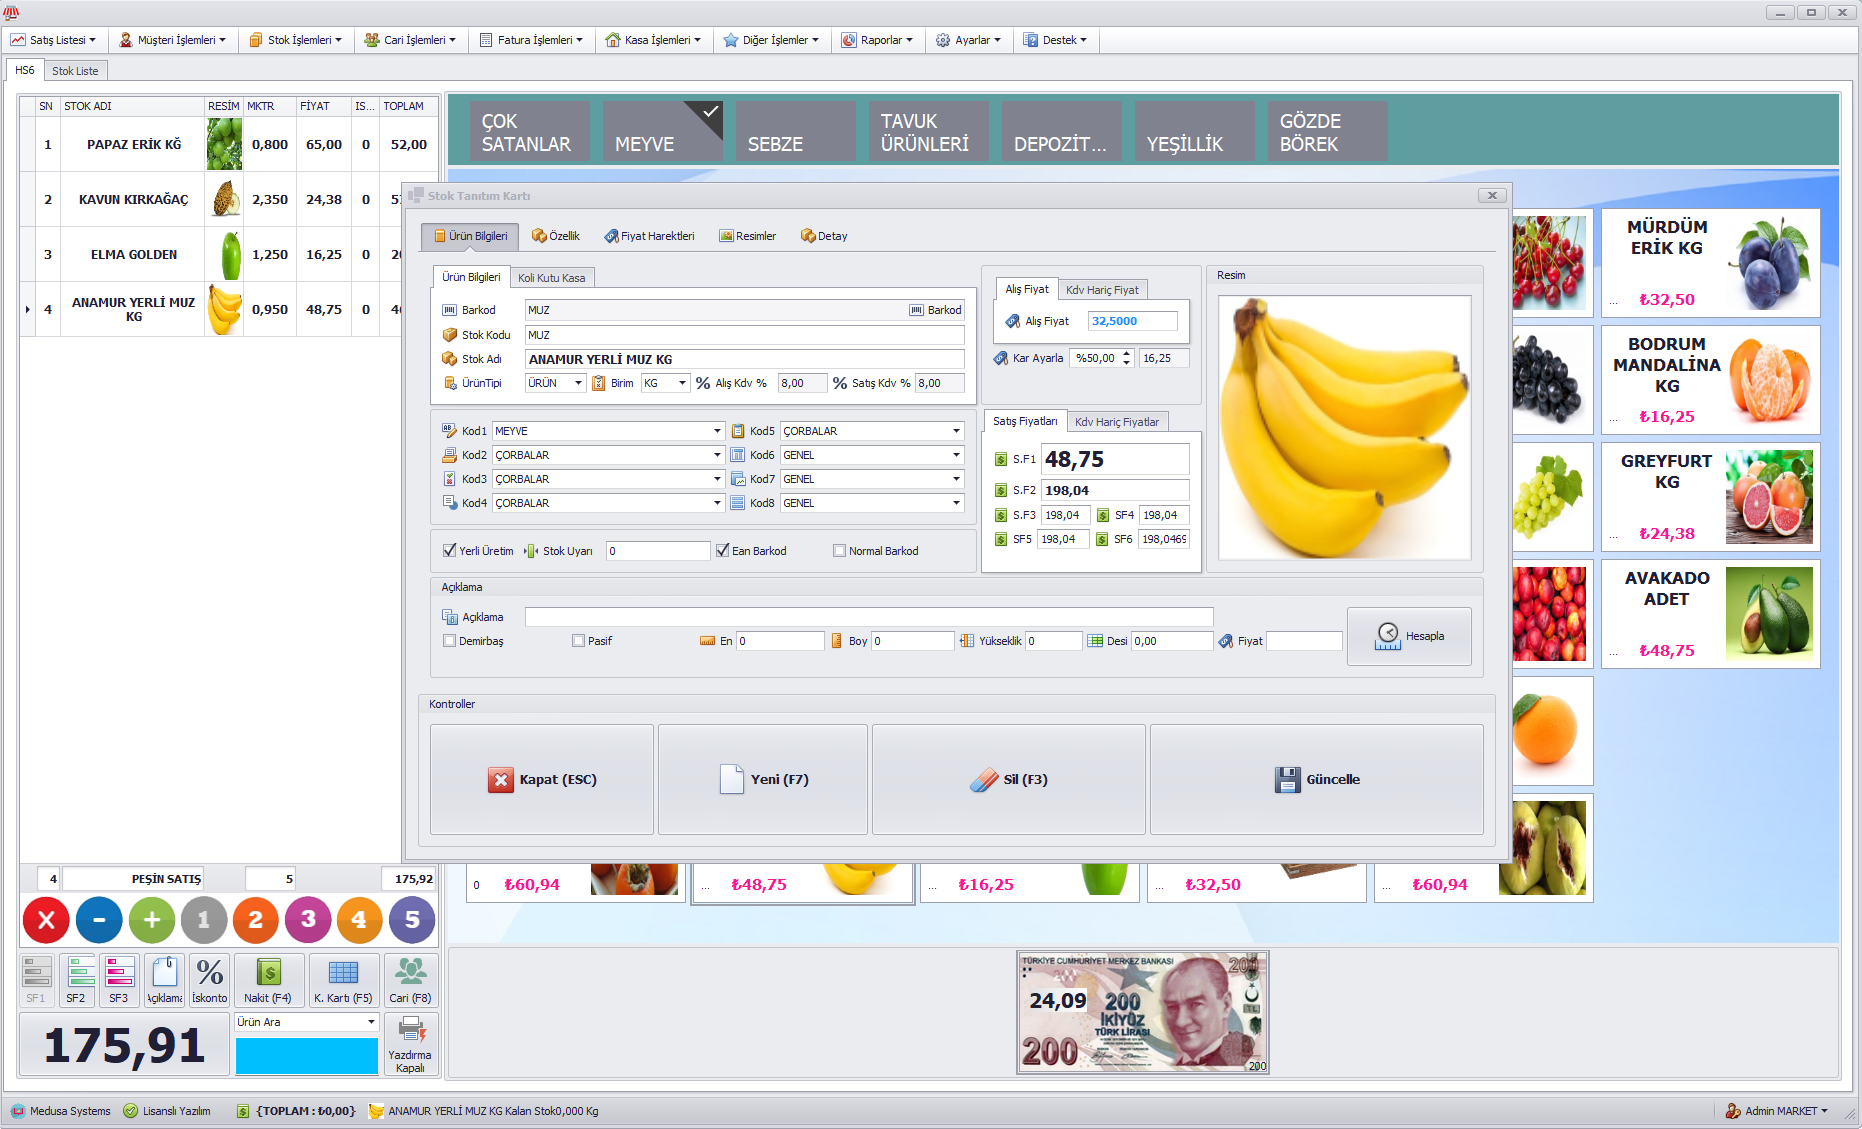
Task: Open the Birim KG dropdown
Action: [683, 383]
